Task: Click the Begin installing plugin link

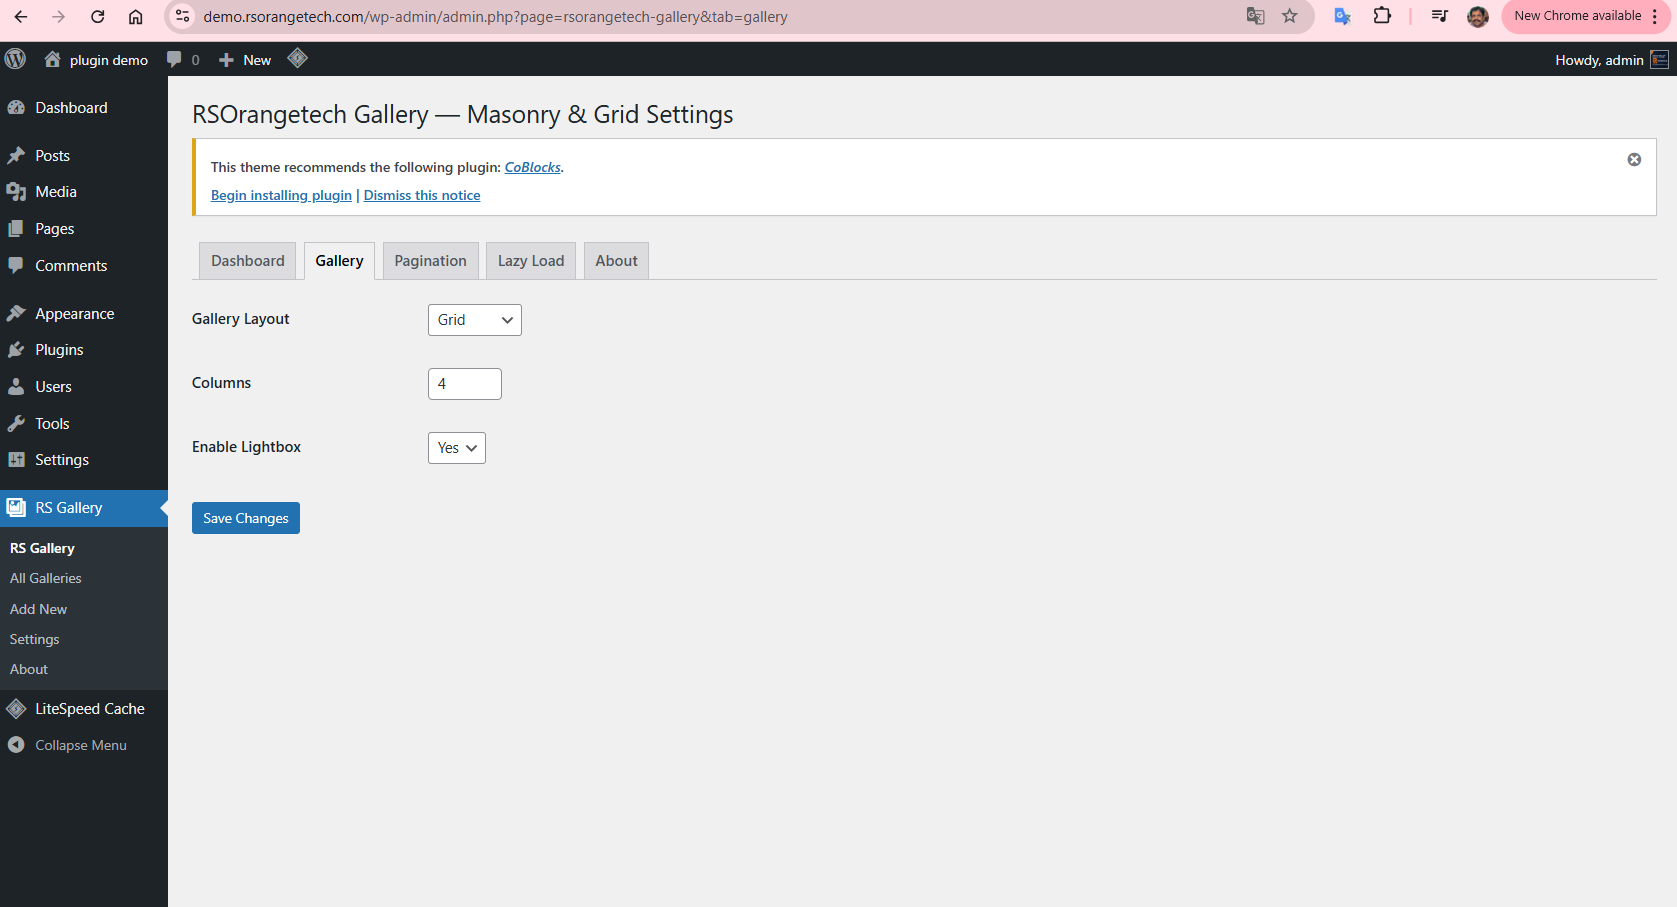Action: [280, 195]
